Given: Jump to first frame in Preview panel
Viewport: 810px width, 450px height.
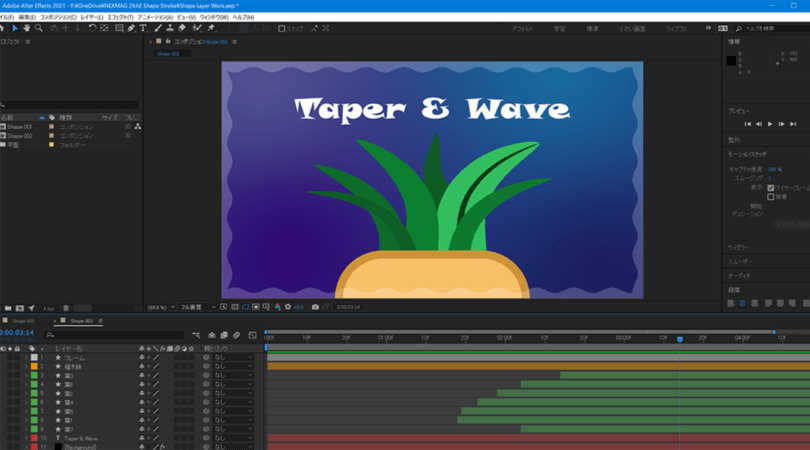Looking at the screenshot, I should coord(747,124).
